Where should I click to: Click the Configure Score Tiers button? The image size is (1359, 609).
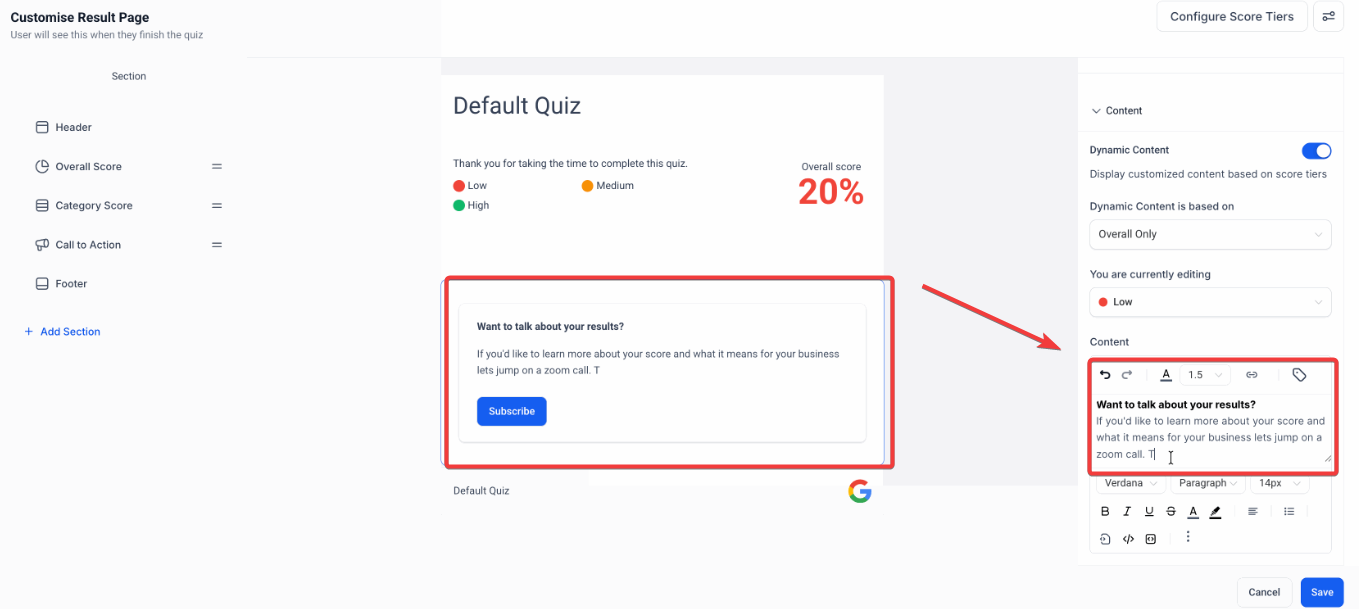[1231, 16]
